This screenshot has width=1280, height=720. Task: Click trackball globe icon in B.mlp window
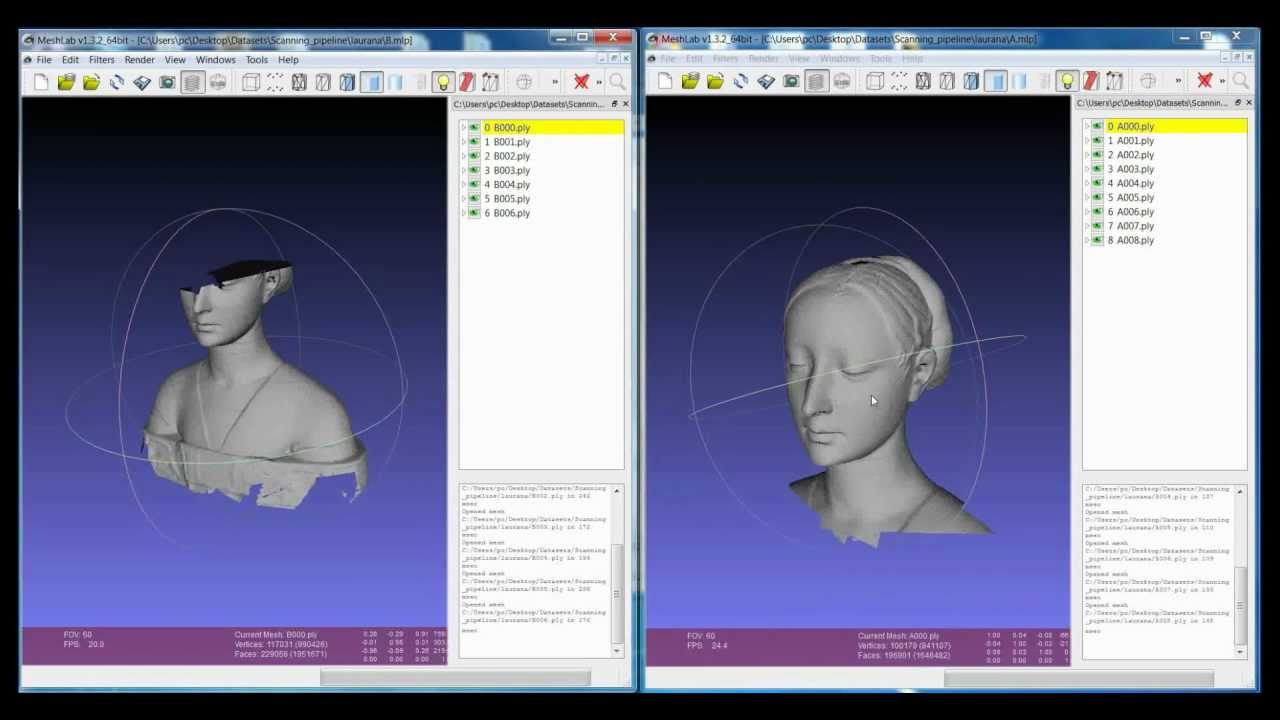(524, 82)
